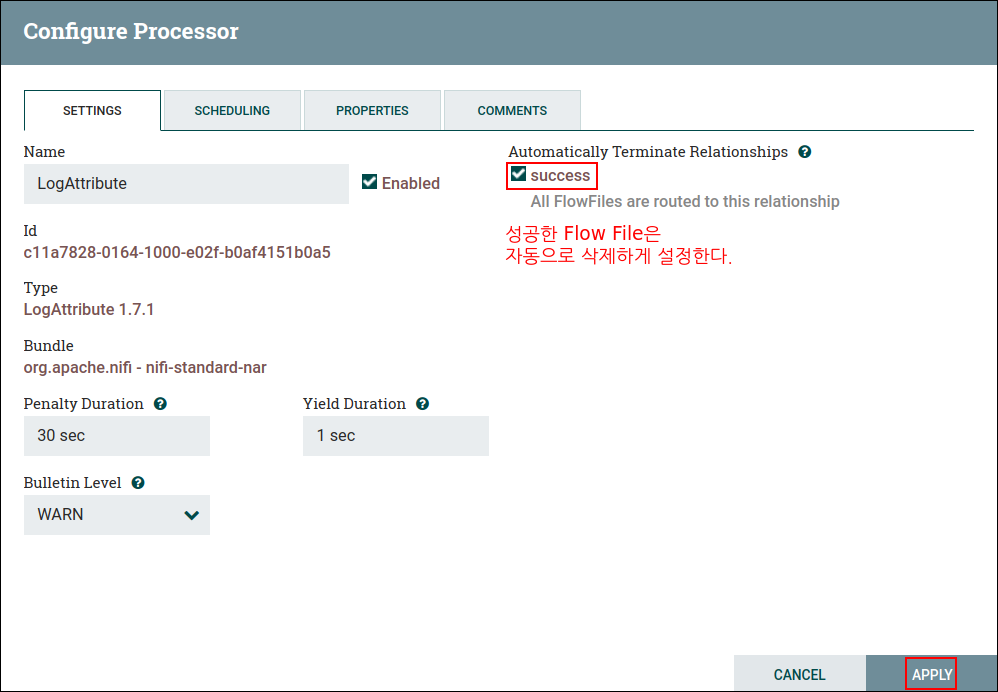Focus the Name field containing LogAttribute

(186, 183)
